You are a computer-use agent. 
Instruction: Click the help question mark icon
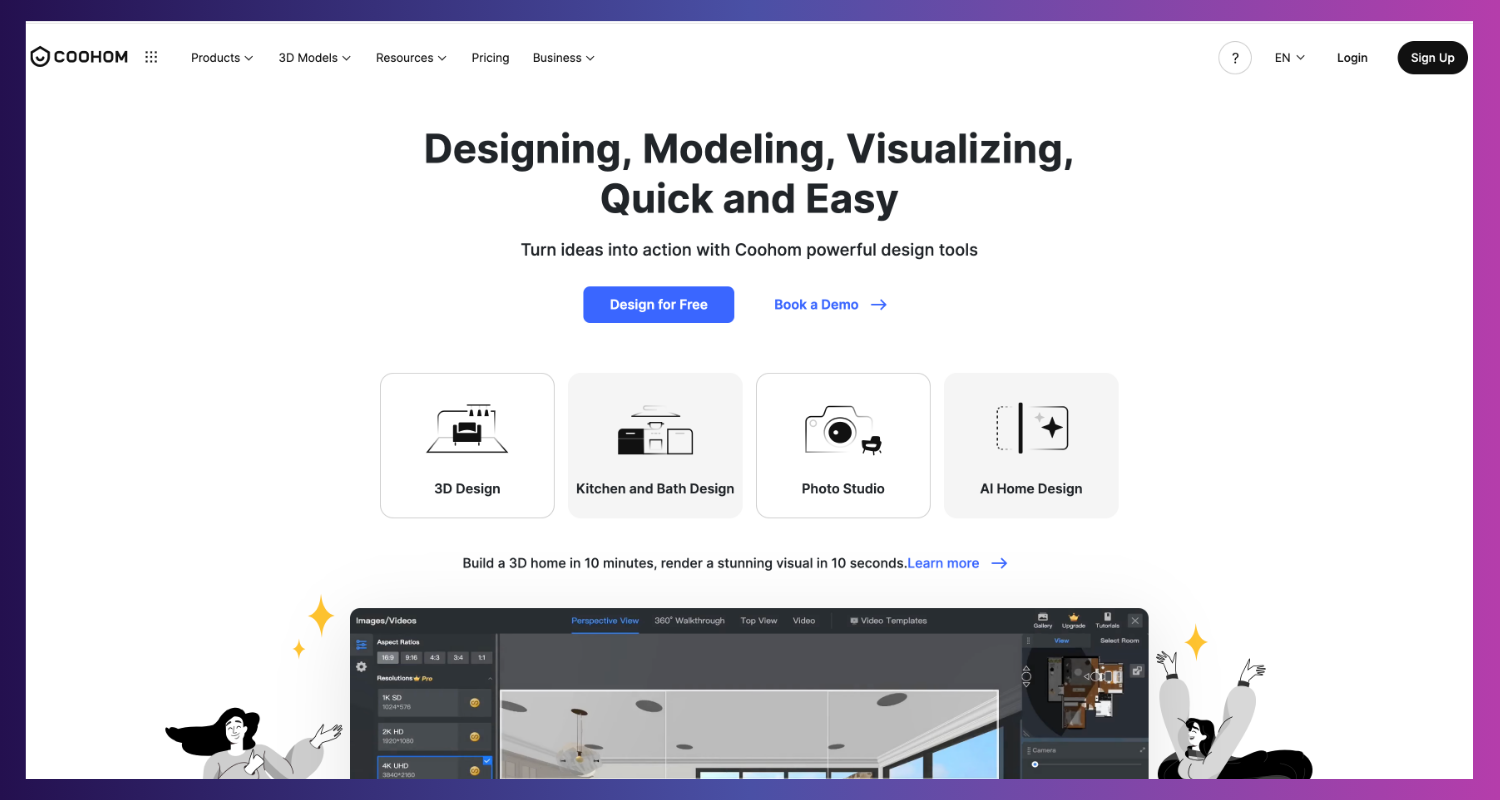(1235, 57)
